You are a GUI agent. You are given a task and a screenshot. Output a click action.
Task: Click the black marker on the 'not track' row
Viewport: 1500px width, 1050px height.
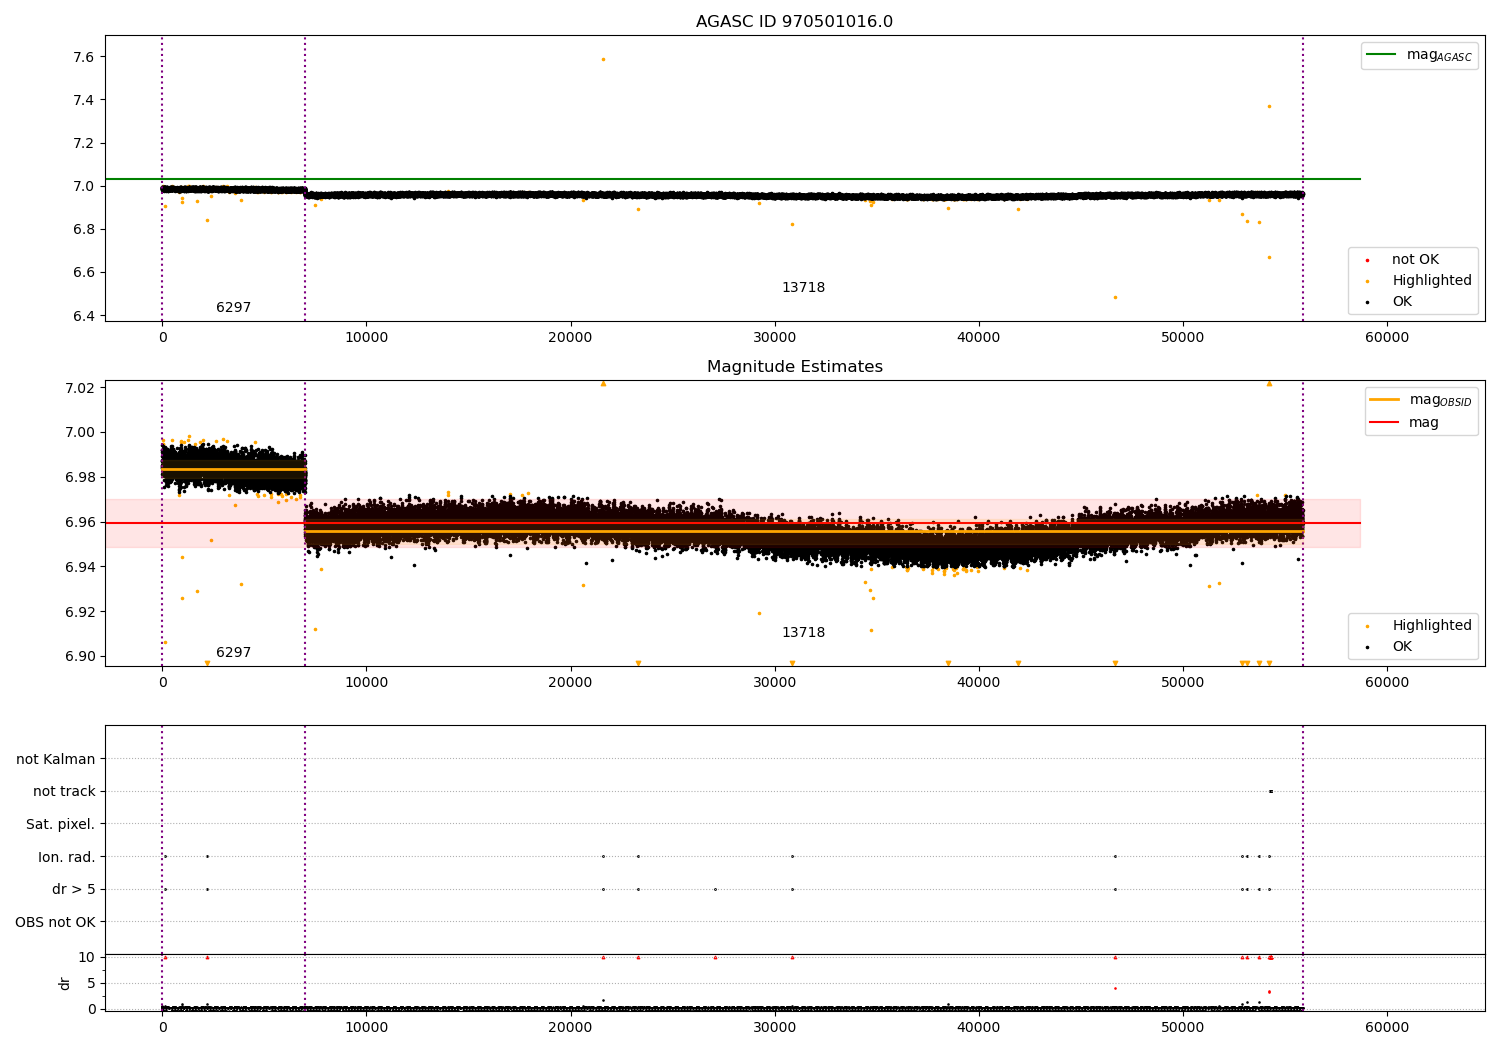tap(1270, 791)
